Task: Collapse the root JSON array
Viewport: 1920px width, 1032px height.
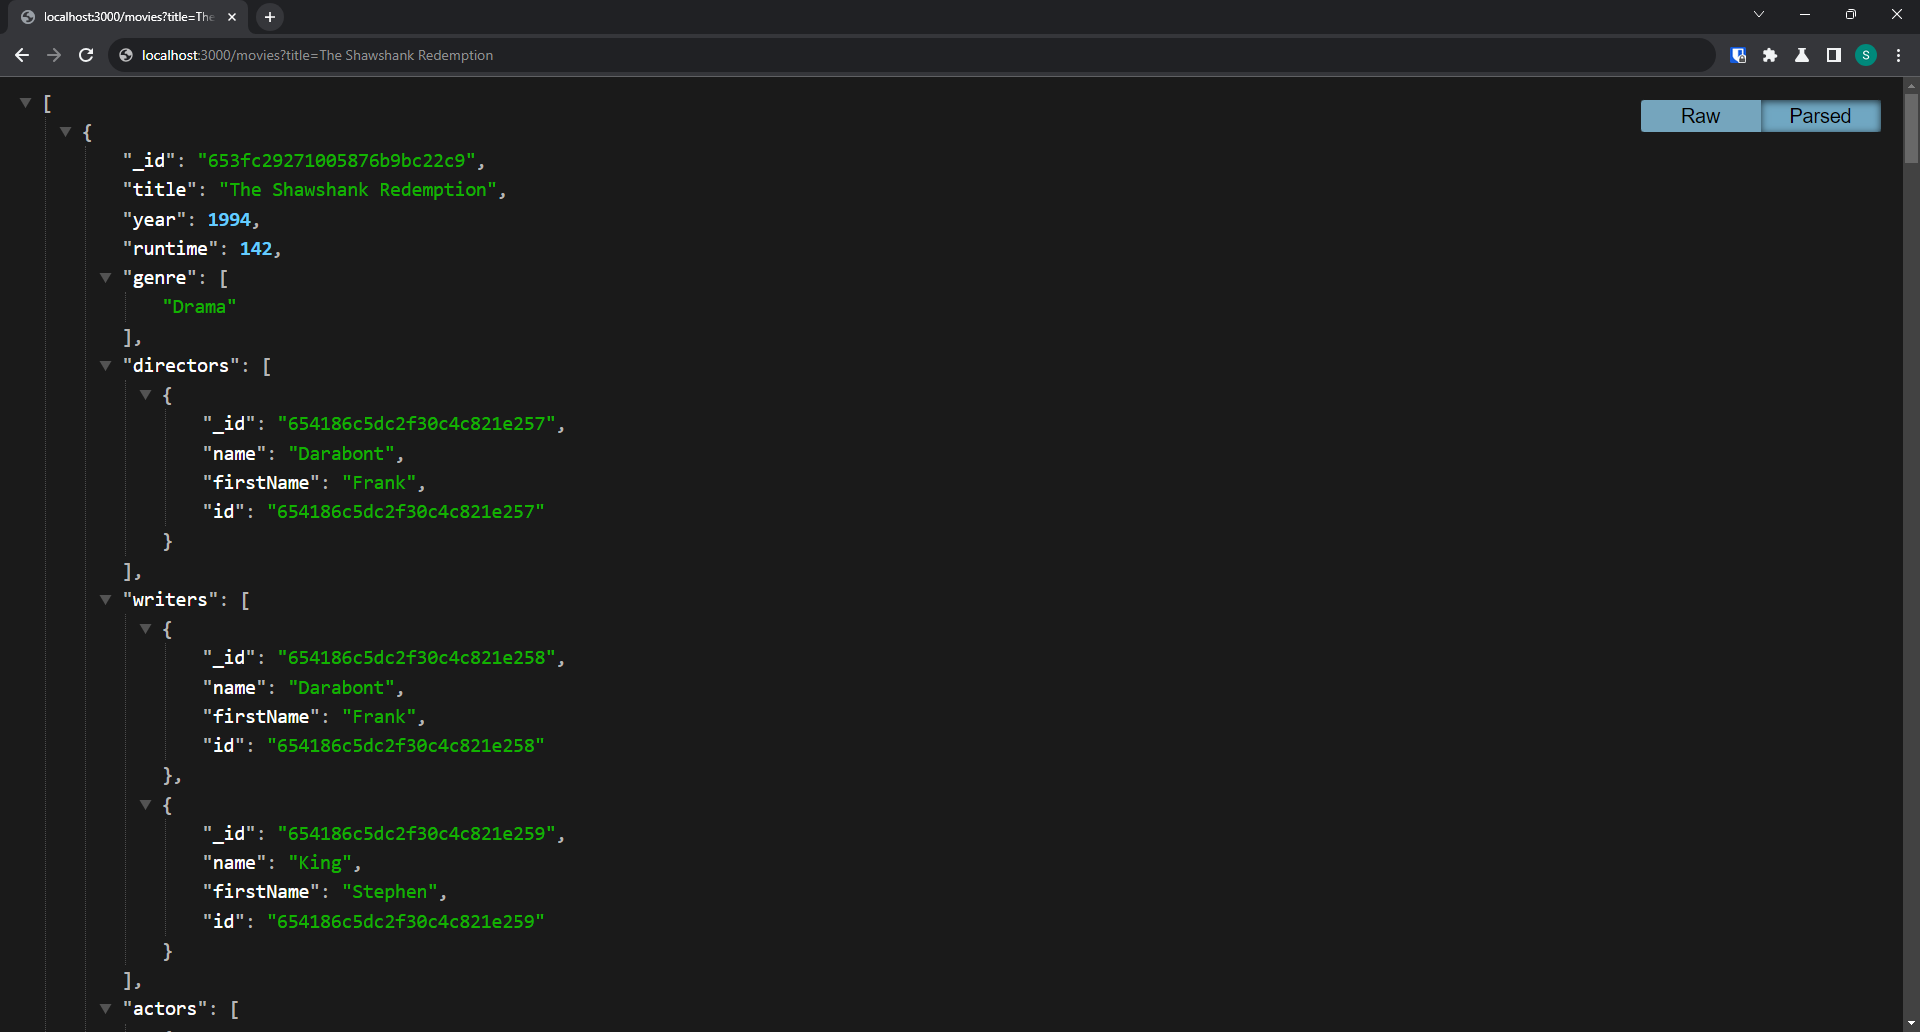Action: click(x=26, y=103)
